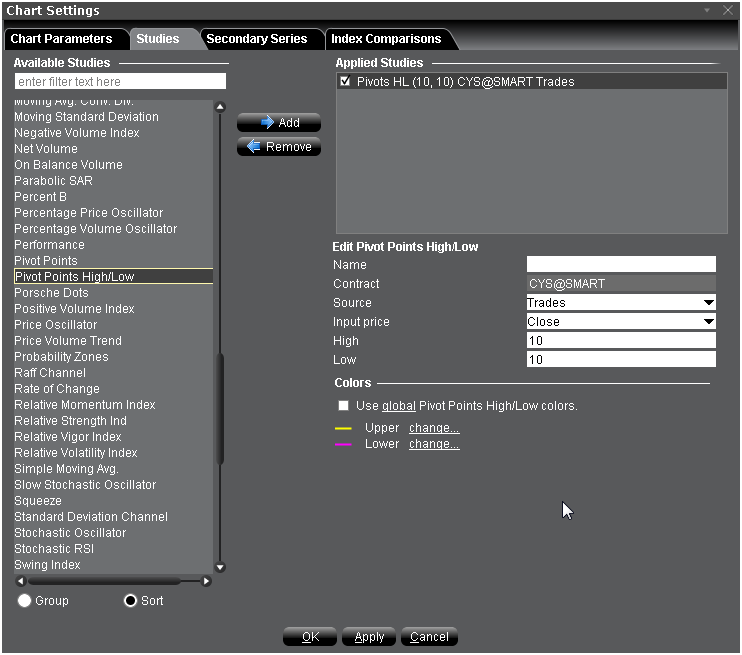This screenshot has height=655, width=742.
Task: Click the horizontal scroll left arrow
Action: click(21, 581)
